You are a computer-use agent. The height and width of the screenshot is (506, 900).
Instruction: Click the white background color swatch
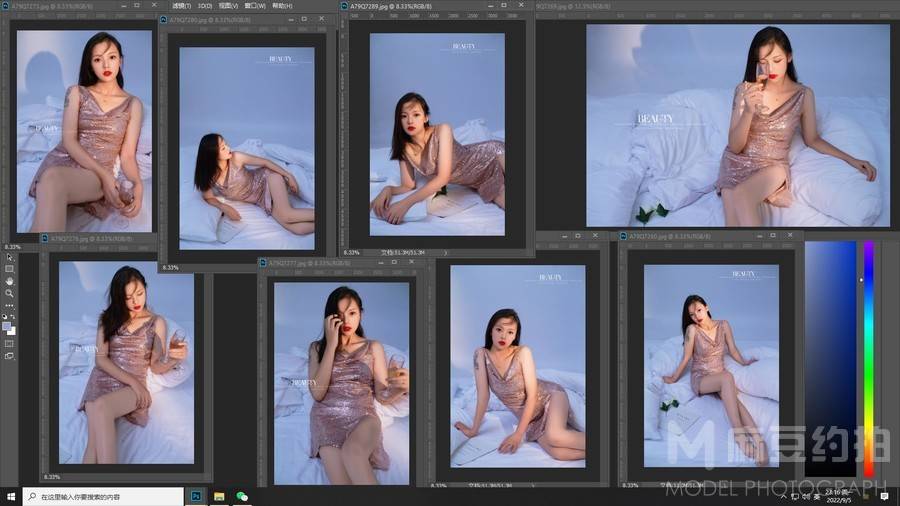click(12, 332)
